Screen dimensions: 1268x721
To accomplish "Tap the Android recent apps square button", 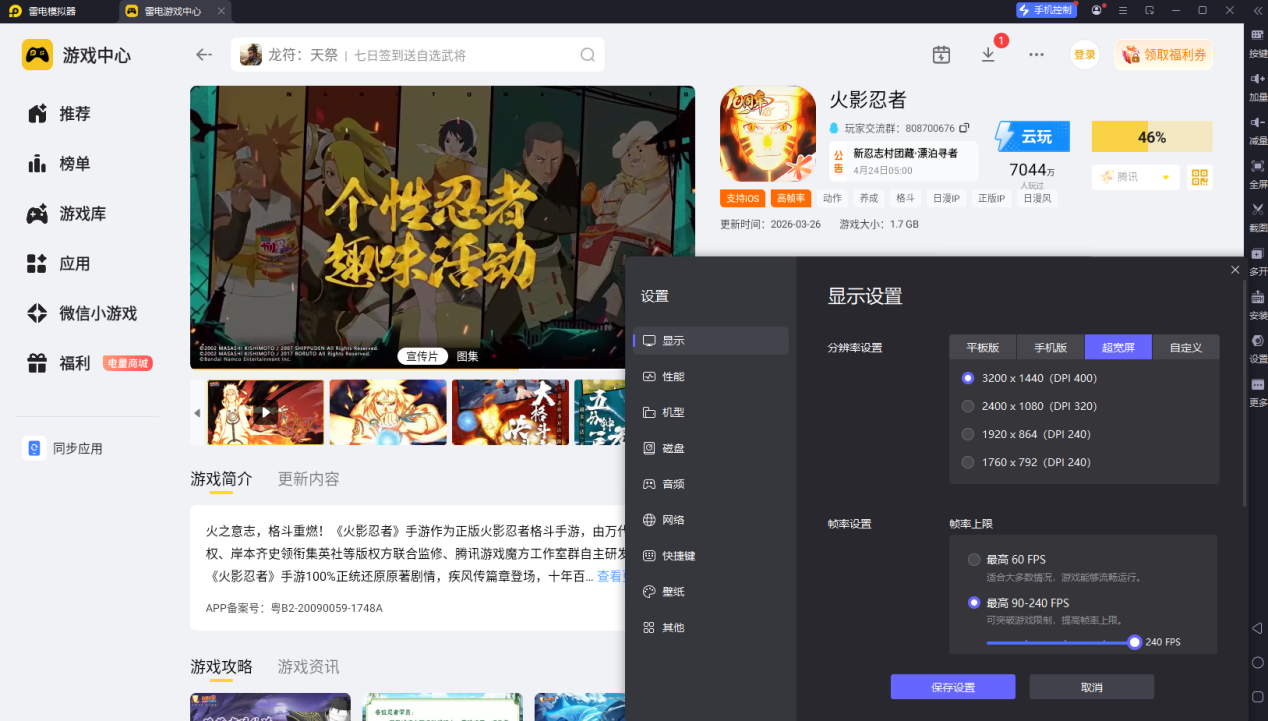I will point(1257,696).
